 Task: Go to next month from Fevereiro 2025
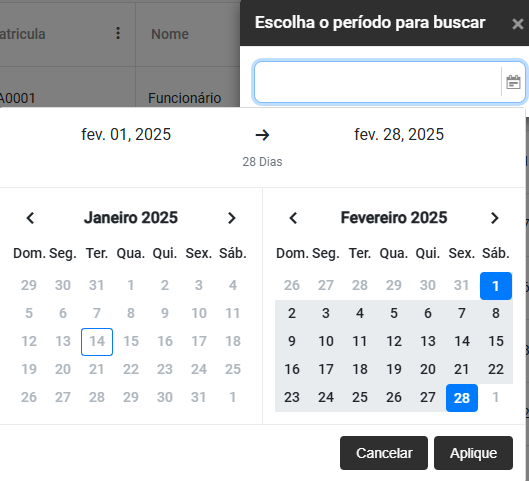click(x=495, y=218)
